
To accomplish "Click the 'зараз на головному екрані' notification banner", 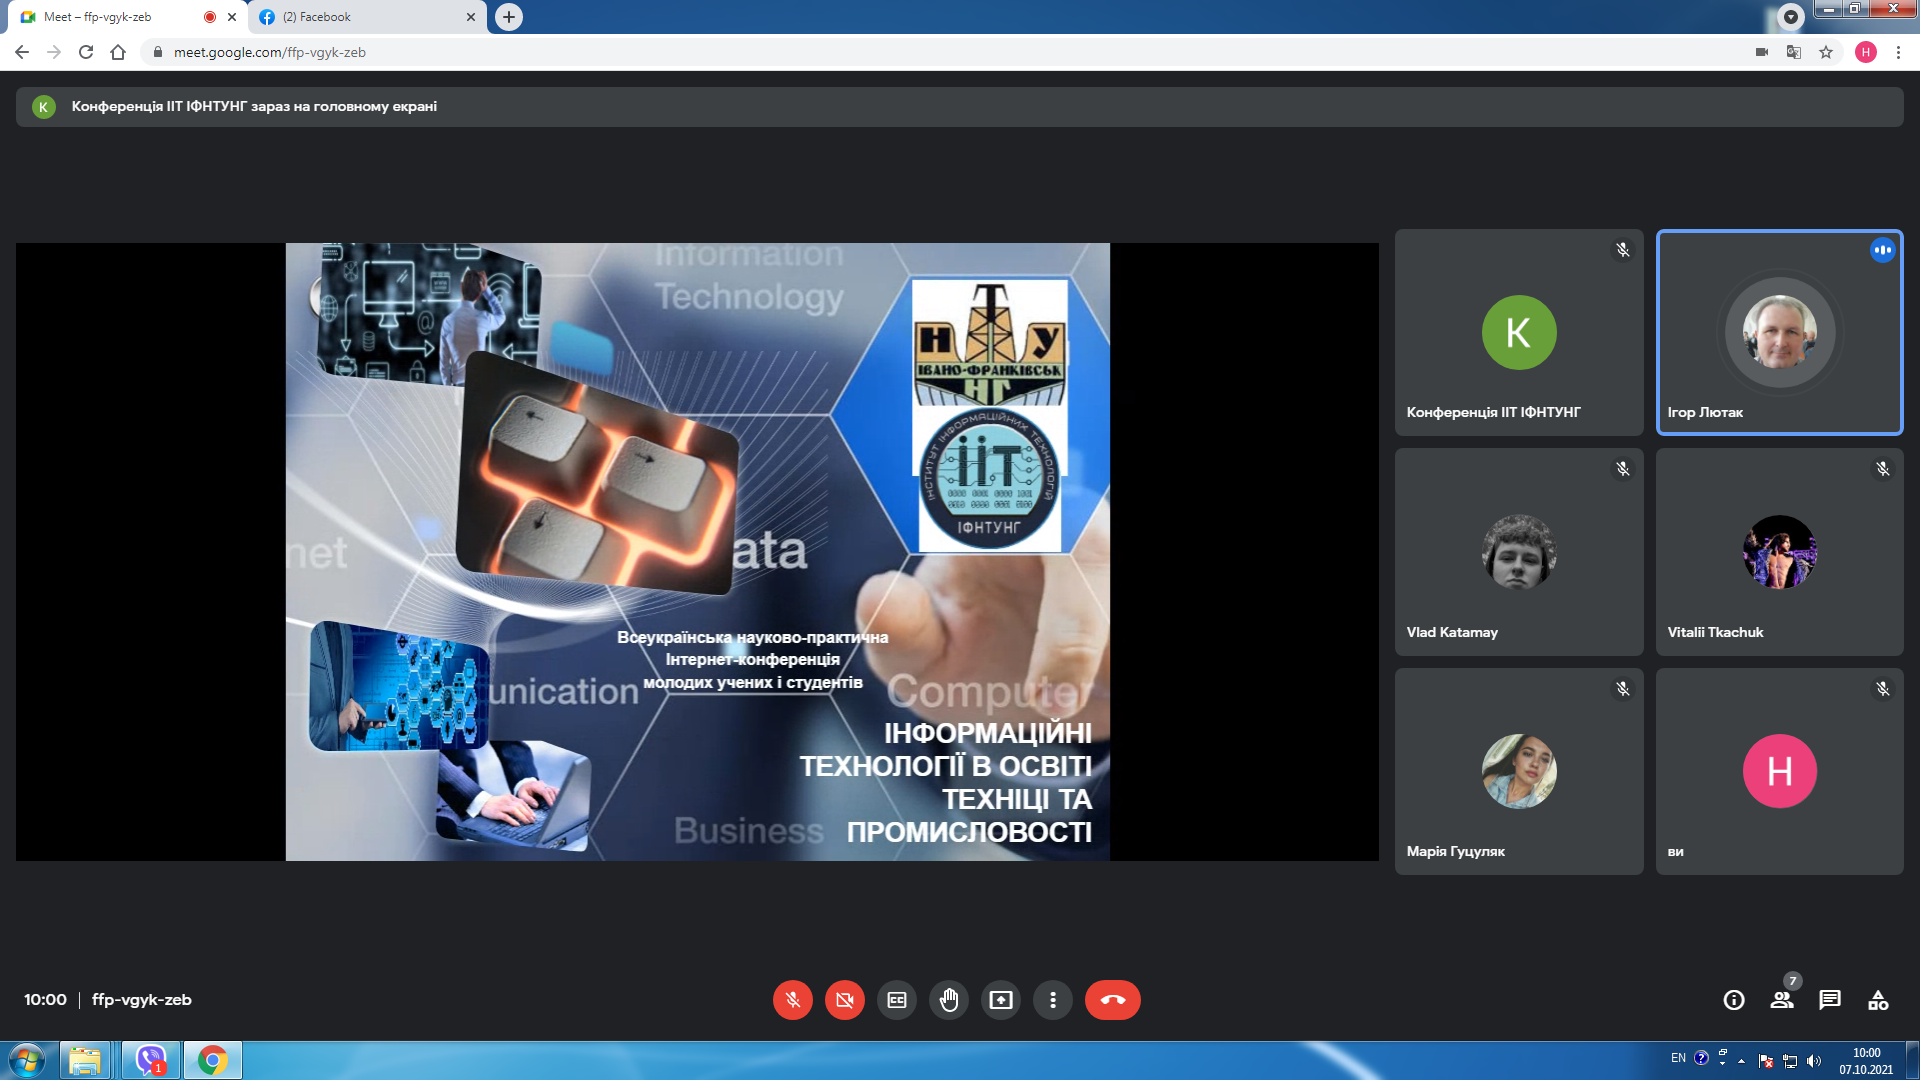I will coord(959,107).
